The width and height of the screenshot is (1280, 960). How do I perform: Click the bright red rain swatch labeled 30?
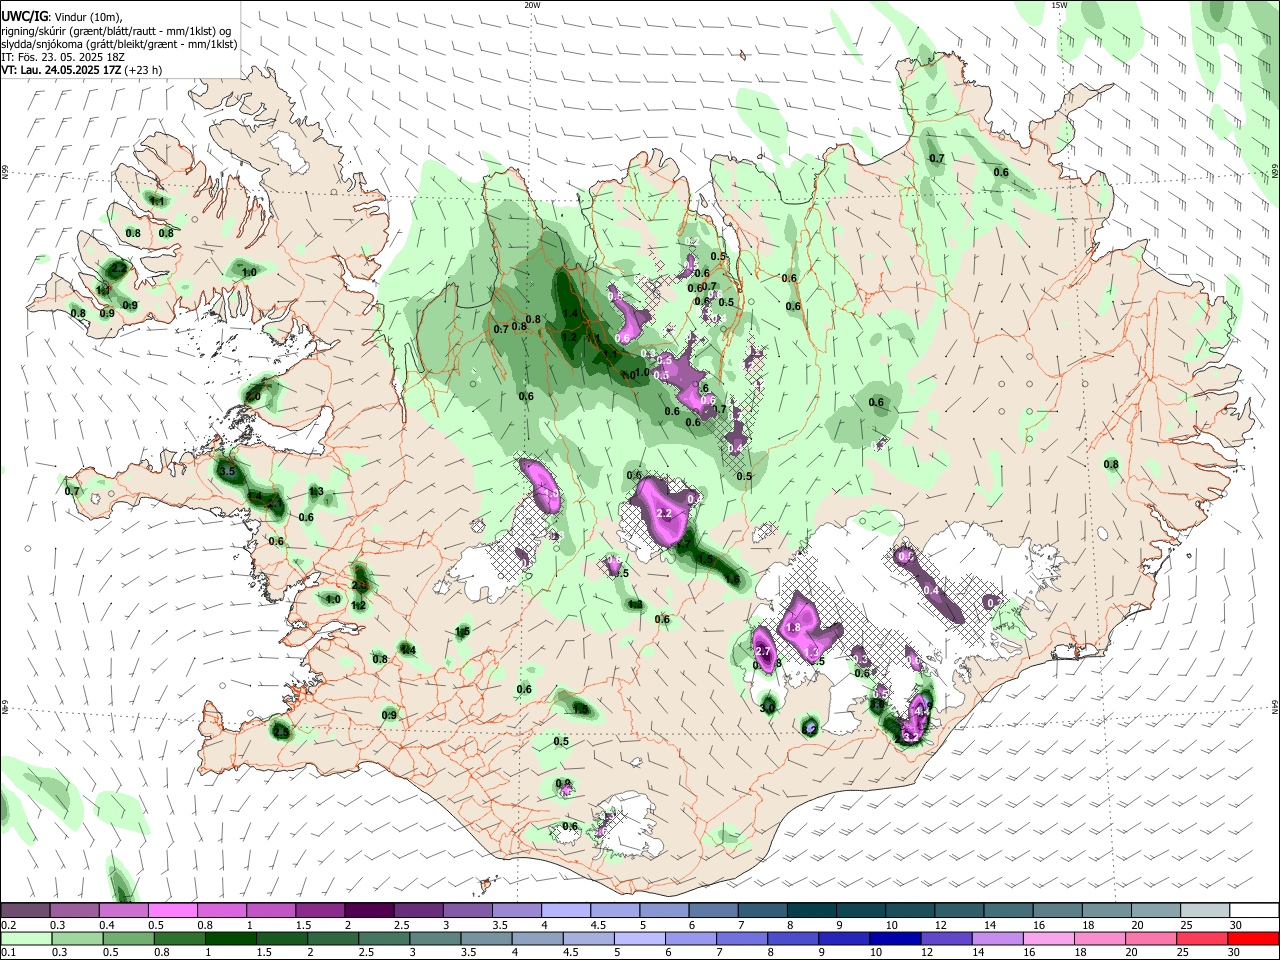[1252, 938]
